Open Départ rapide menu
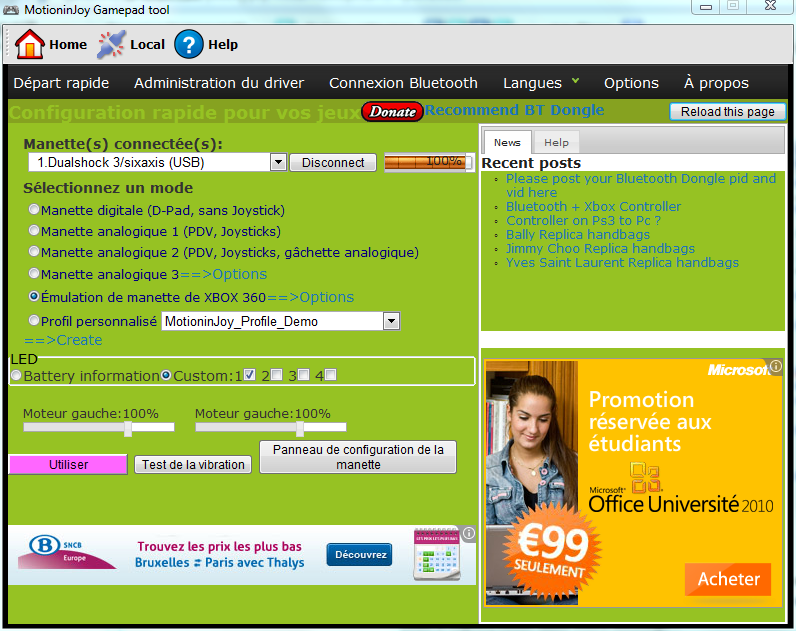 point(61,83)
